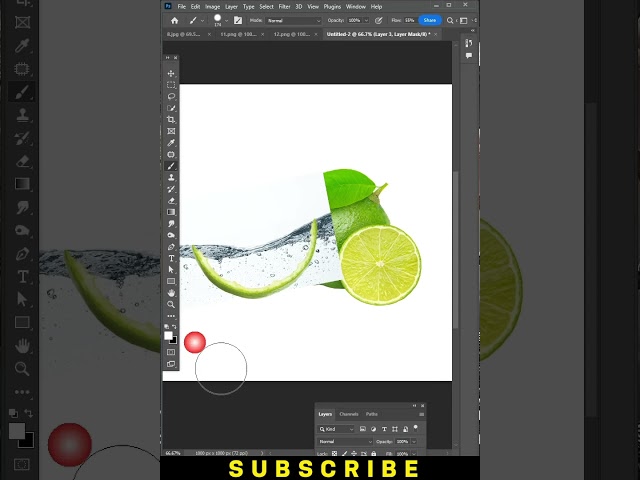
Task: Toggle filter for adjustment layers
Action: click(x=373, y=429)
